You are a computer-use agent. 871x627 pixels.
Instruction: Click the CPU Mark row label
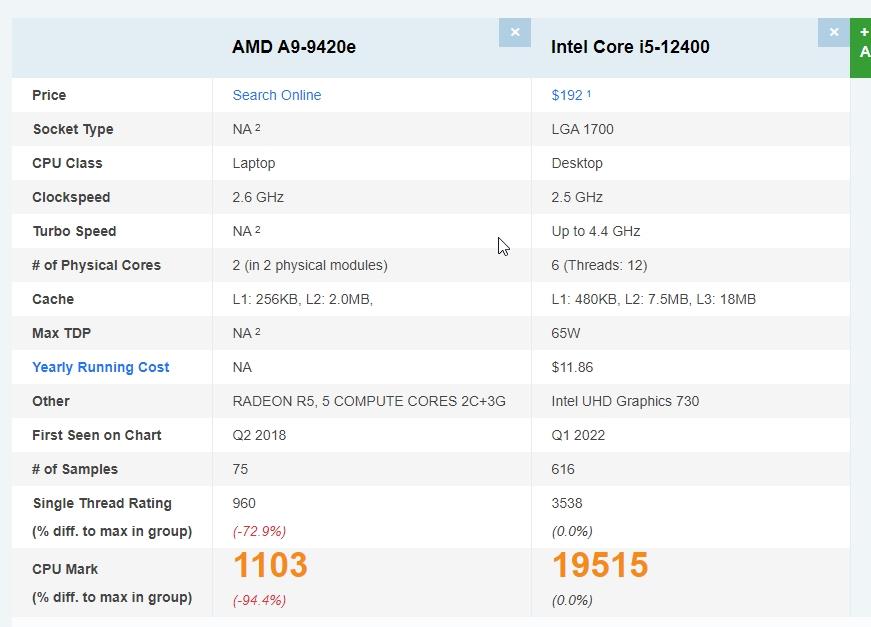(64, 569)
